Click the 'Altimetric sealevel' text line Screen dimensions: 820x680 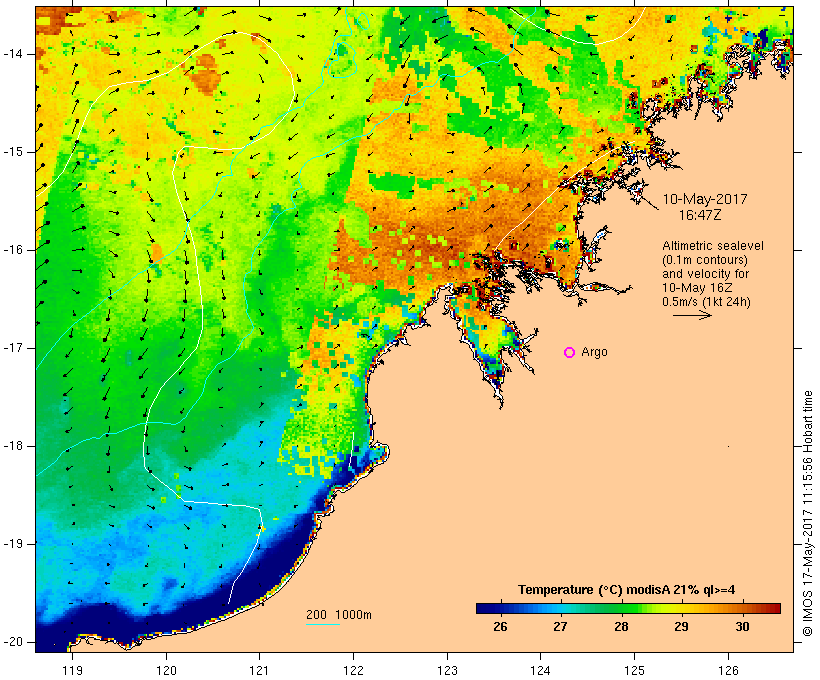(713, 246)
